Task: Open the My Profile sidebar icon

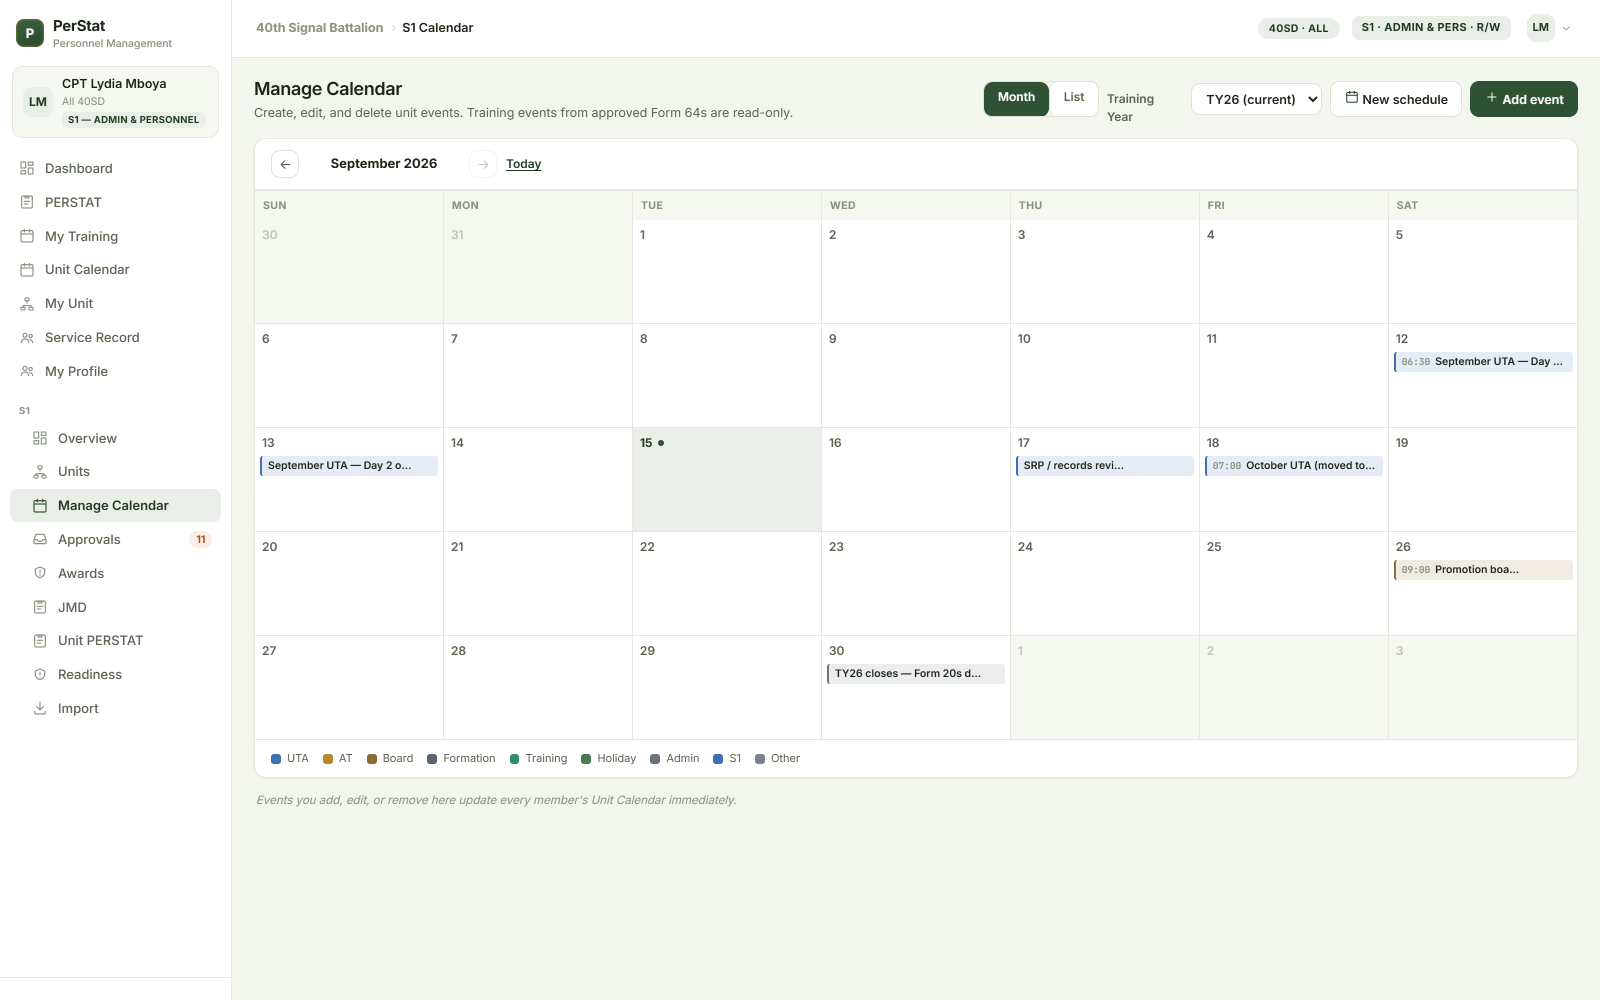Action: coord(27,371)
